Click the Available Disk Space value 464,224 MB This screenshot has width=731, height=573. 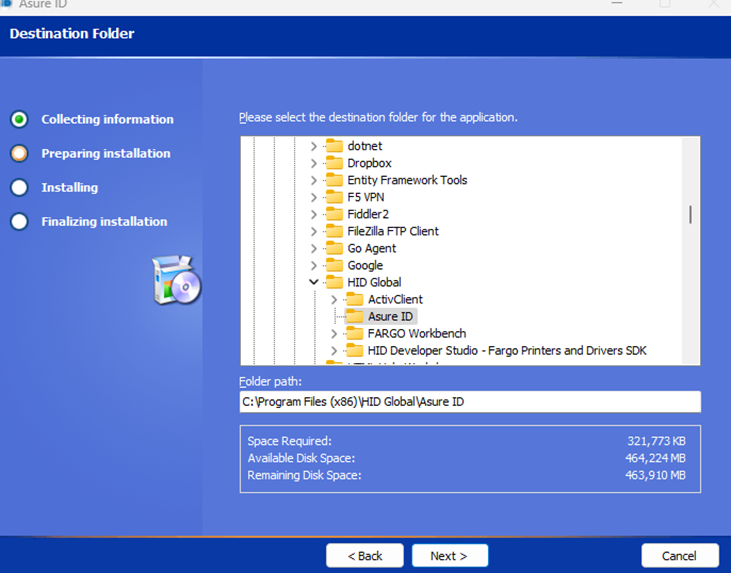point(655,458)
